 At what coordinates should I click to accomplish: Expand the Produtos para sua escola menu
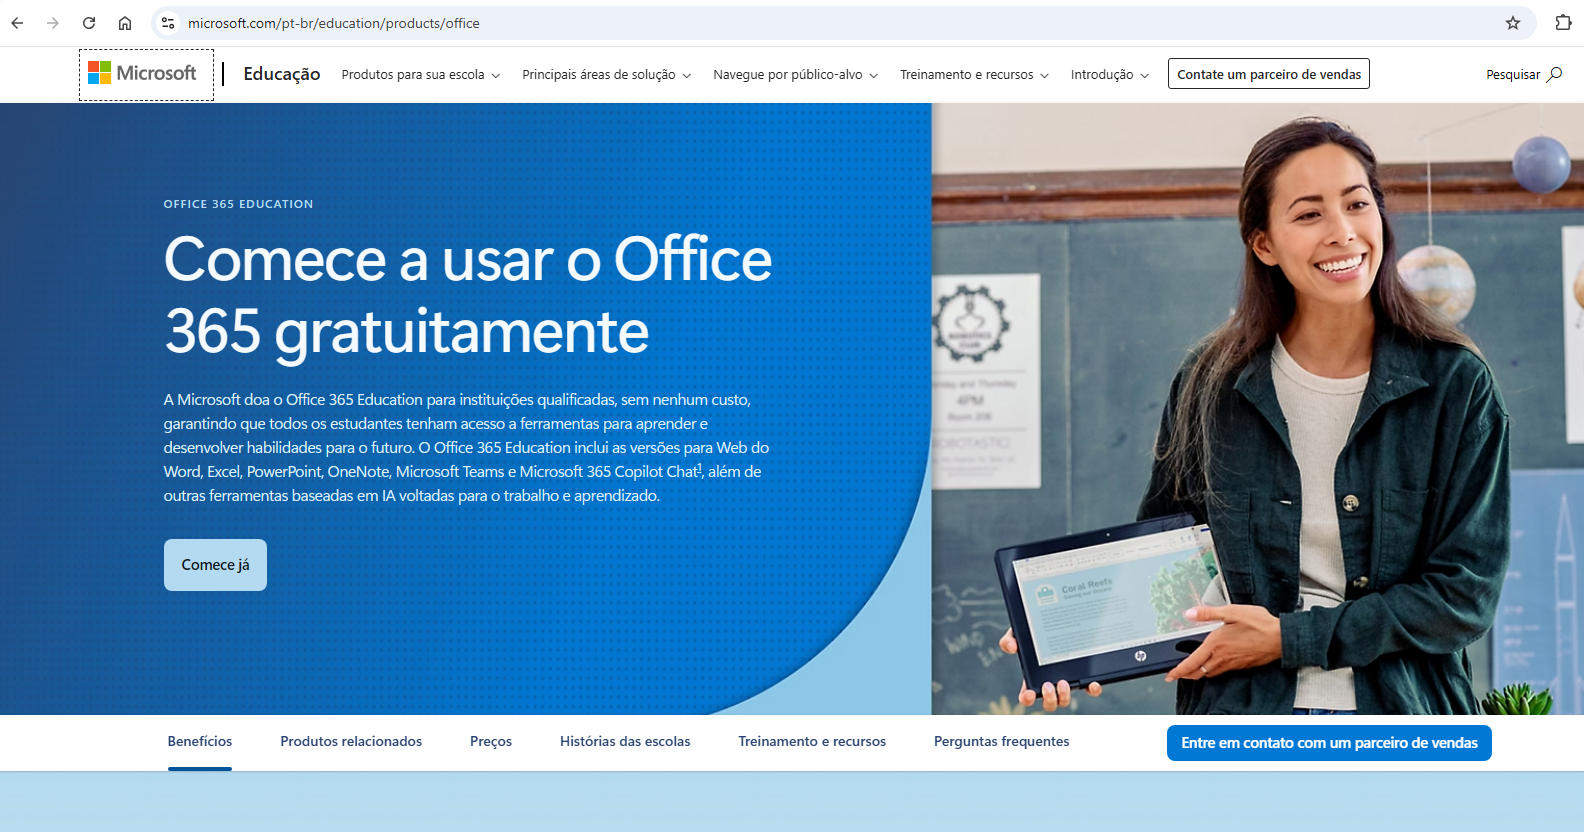420,75
